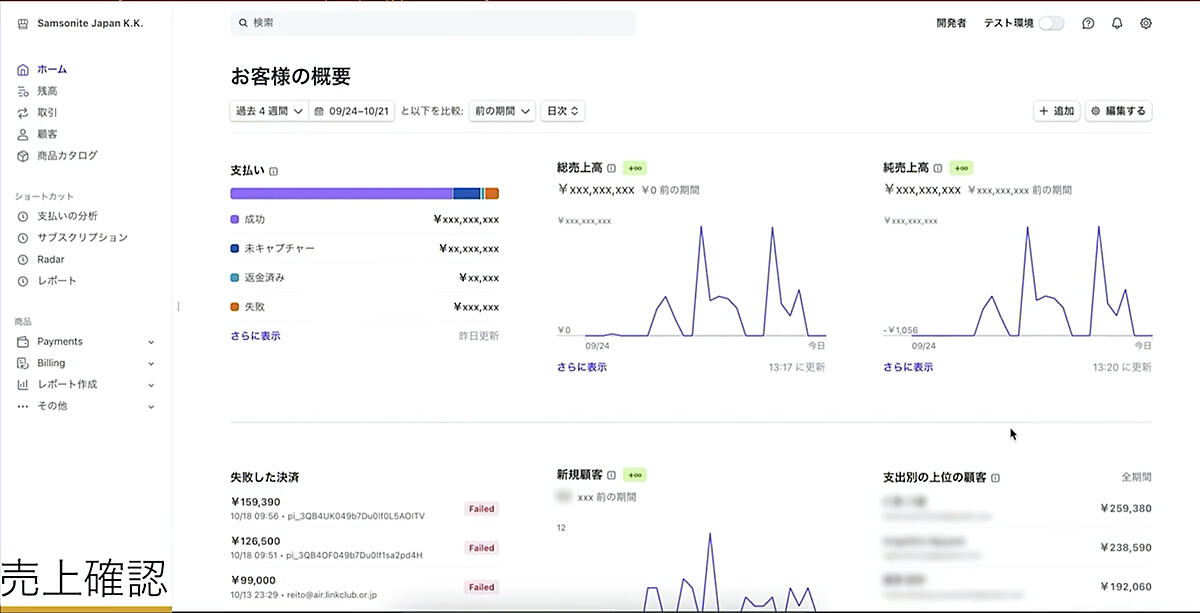The height and width of the screenshot is (613, 1200).
Task: Click the info icon beside 支出別の上位の顧客
Action: point(995,478)
